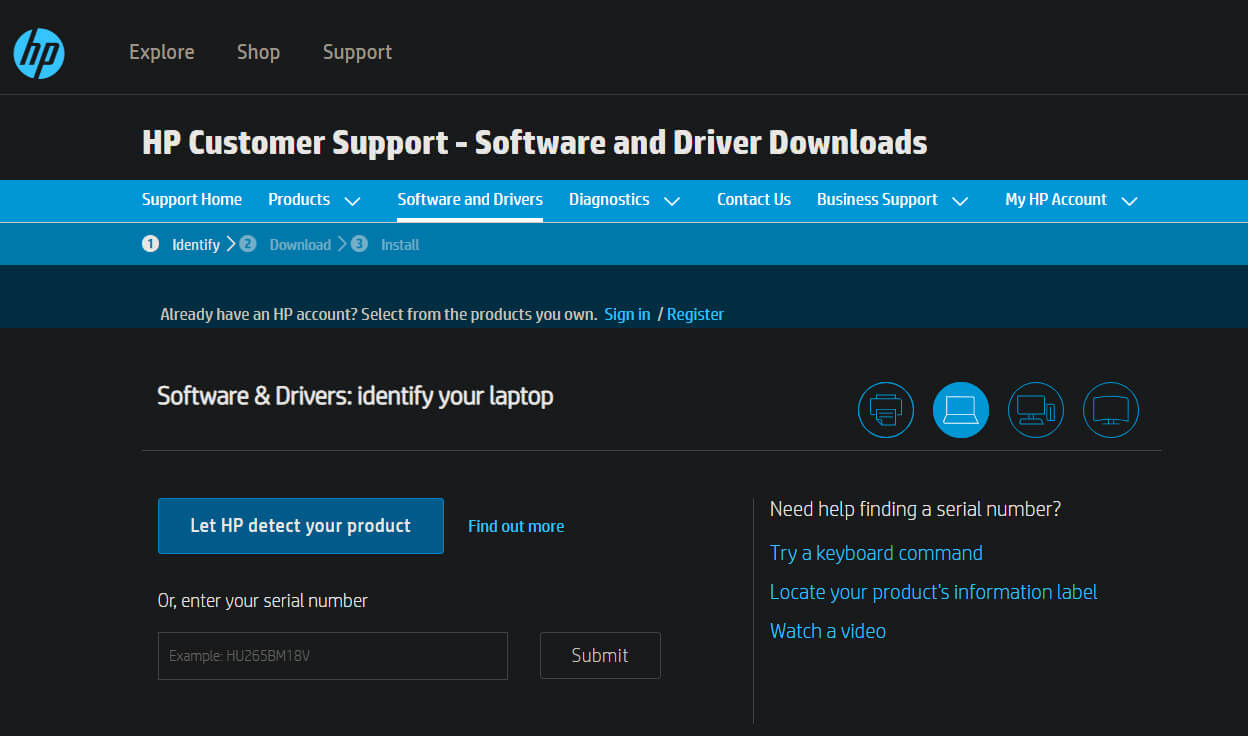This screenshot has width=1248, height=736.
Task: Select the Identify step indicator
Action: [x=181, y=244]
